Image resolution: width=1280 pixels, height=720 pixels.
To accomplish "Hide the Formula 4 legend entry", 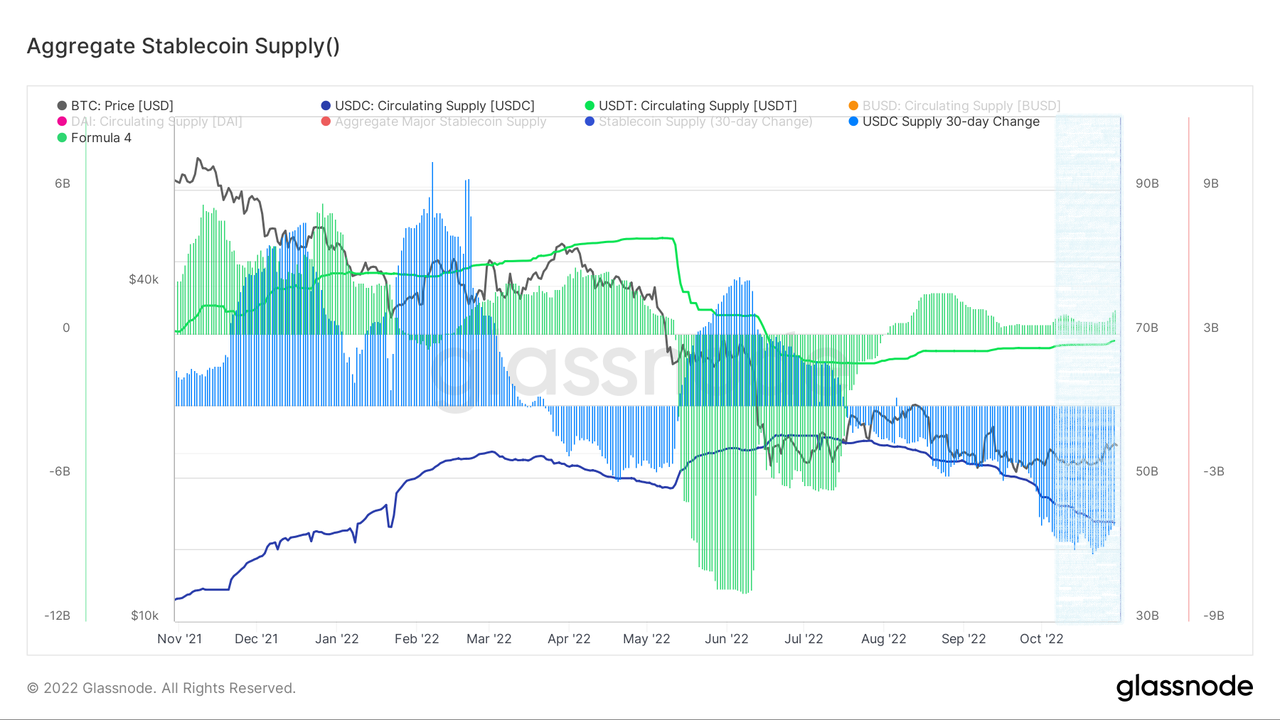I will click(100, 138).
